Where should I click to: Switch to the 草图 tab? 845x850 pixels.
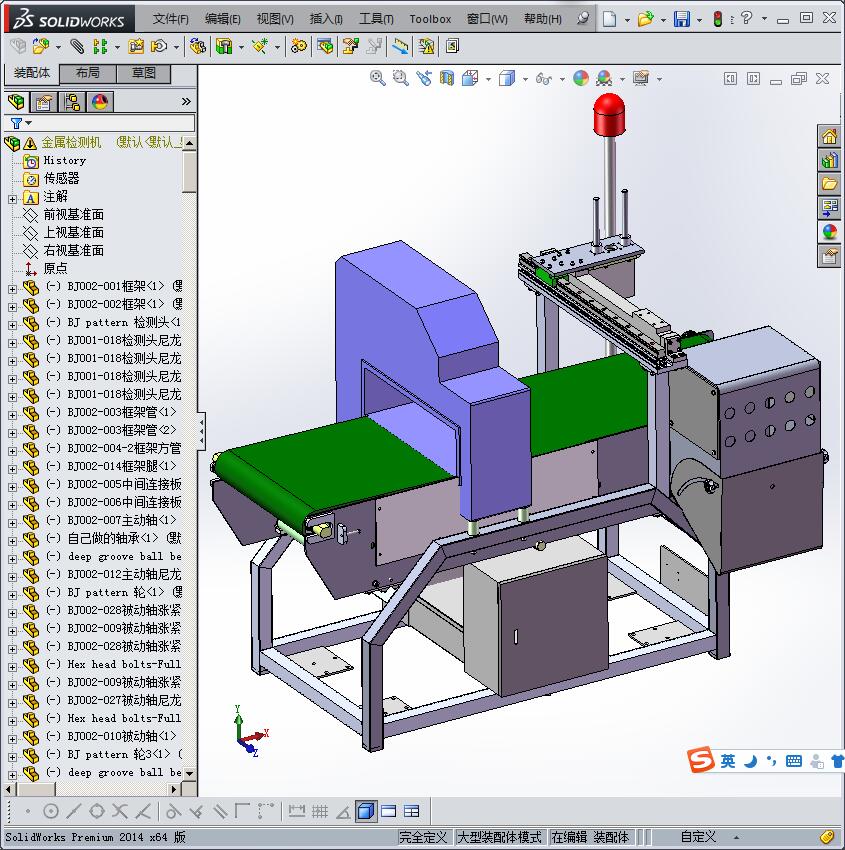(x=144, y=73)
